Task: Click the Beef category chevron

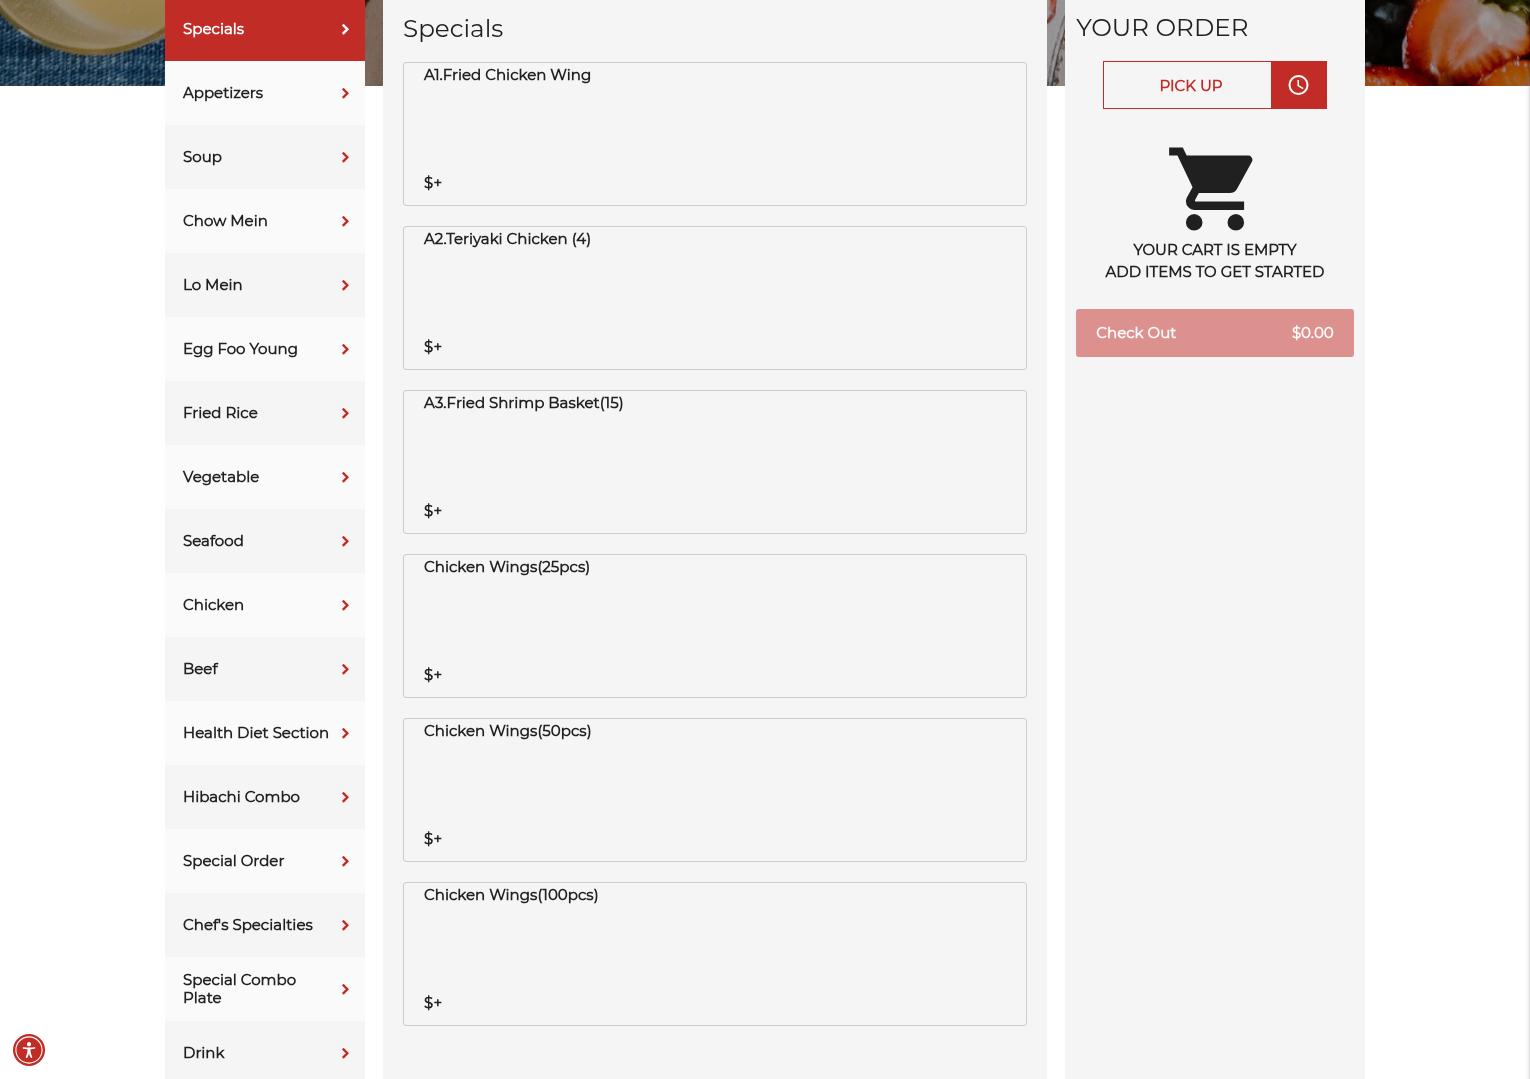Action: (345, 669)
